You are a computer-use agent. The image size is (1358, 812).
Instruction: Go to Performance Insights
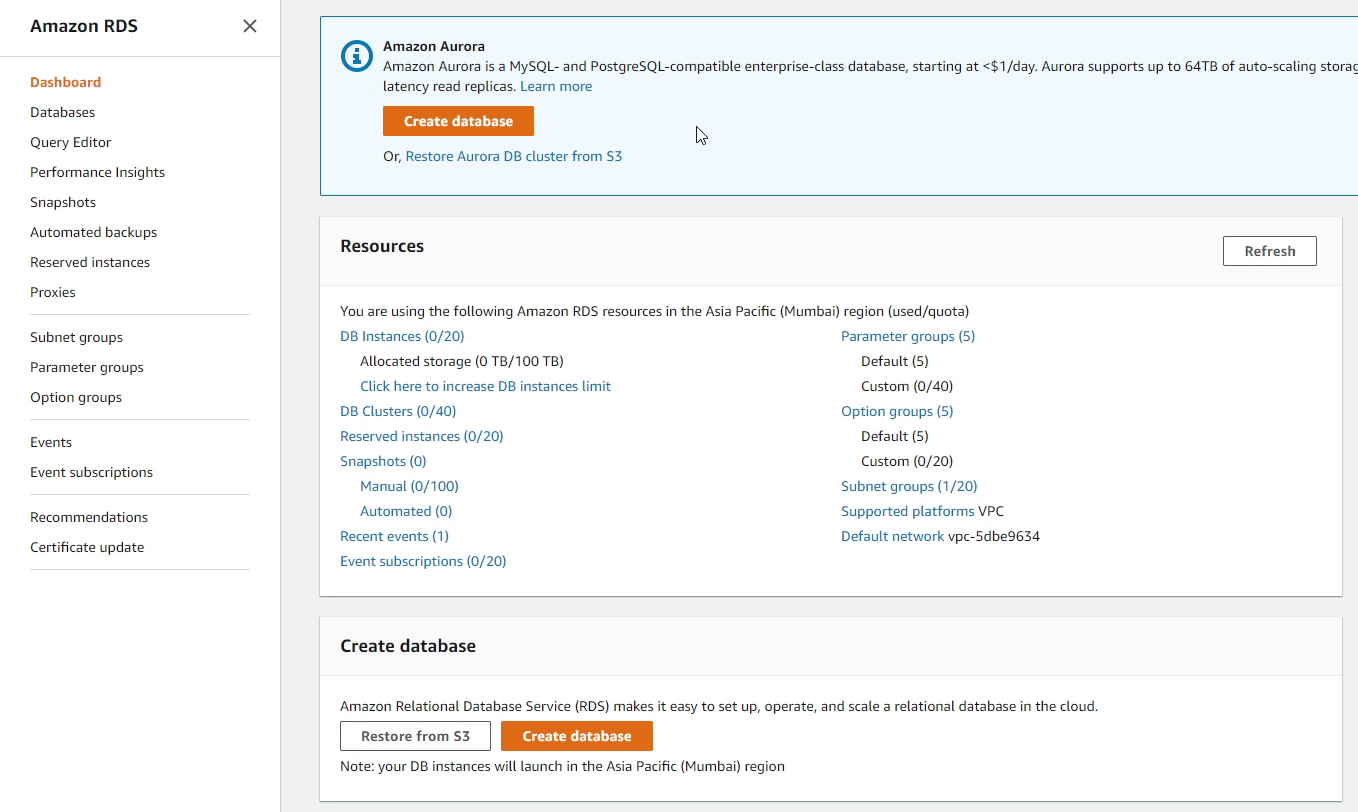[97, 172]
